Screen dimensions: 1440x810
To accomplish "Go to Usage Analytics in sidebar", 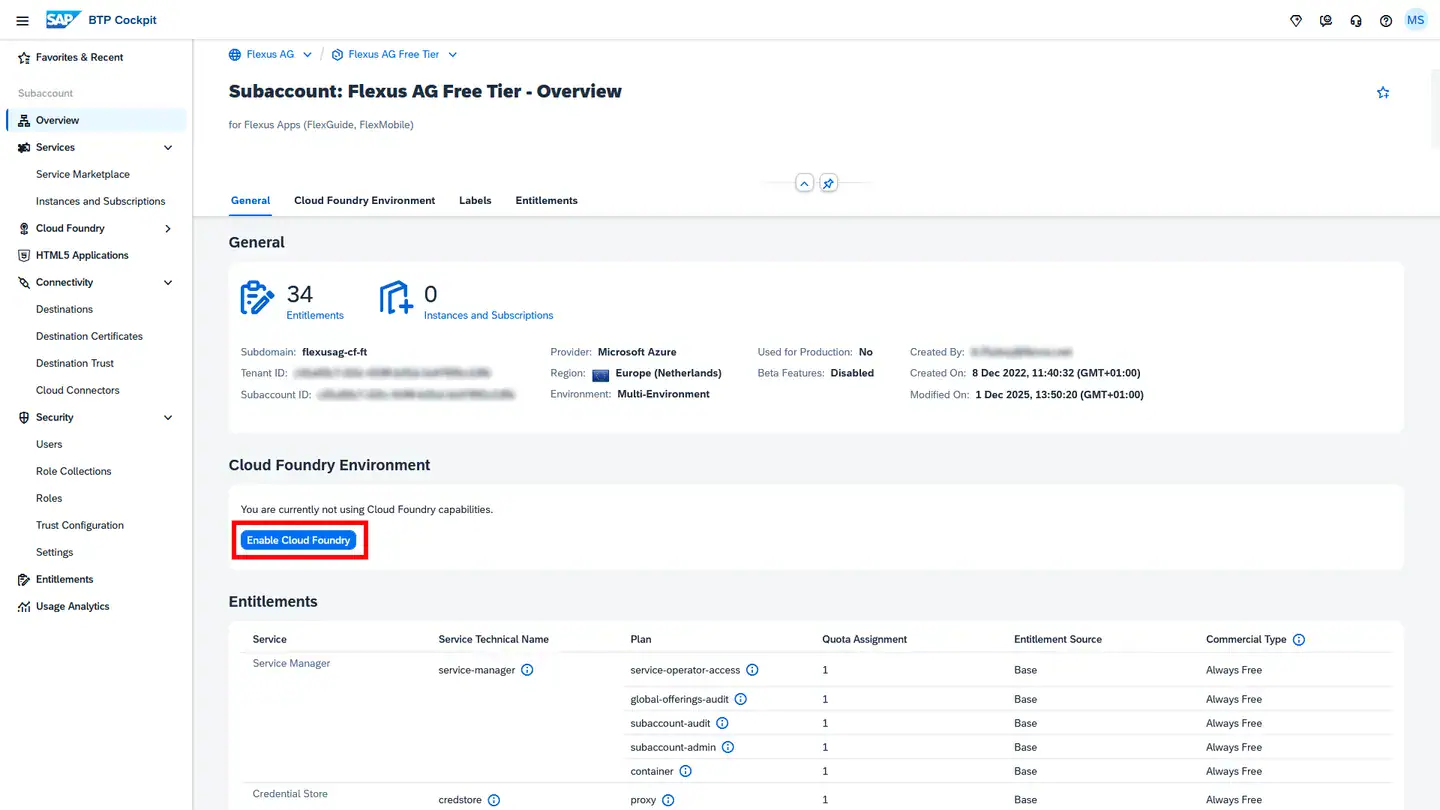I will pyautogui.click(x=72, y=606).
